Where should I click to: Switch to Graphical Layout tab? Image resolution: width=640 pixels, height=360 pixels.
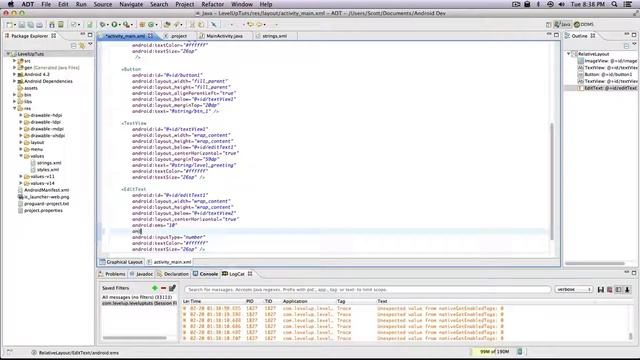pyautogui.click(x=121, y=262)
